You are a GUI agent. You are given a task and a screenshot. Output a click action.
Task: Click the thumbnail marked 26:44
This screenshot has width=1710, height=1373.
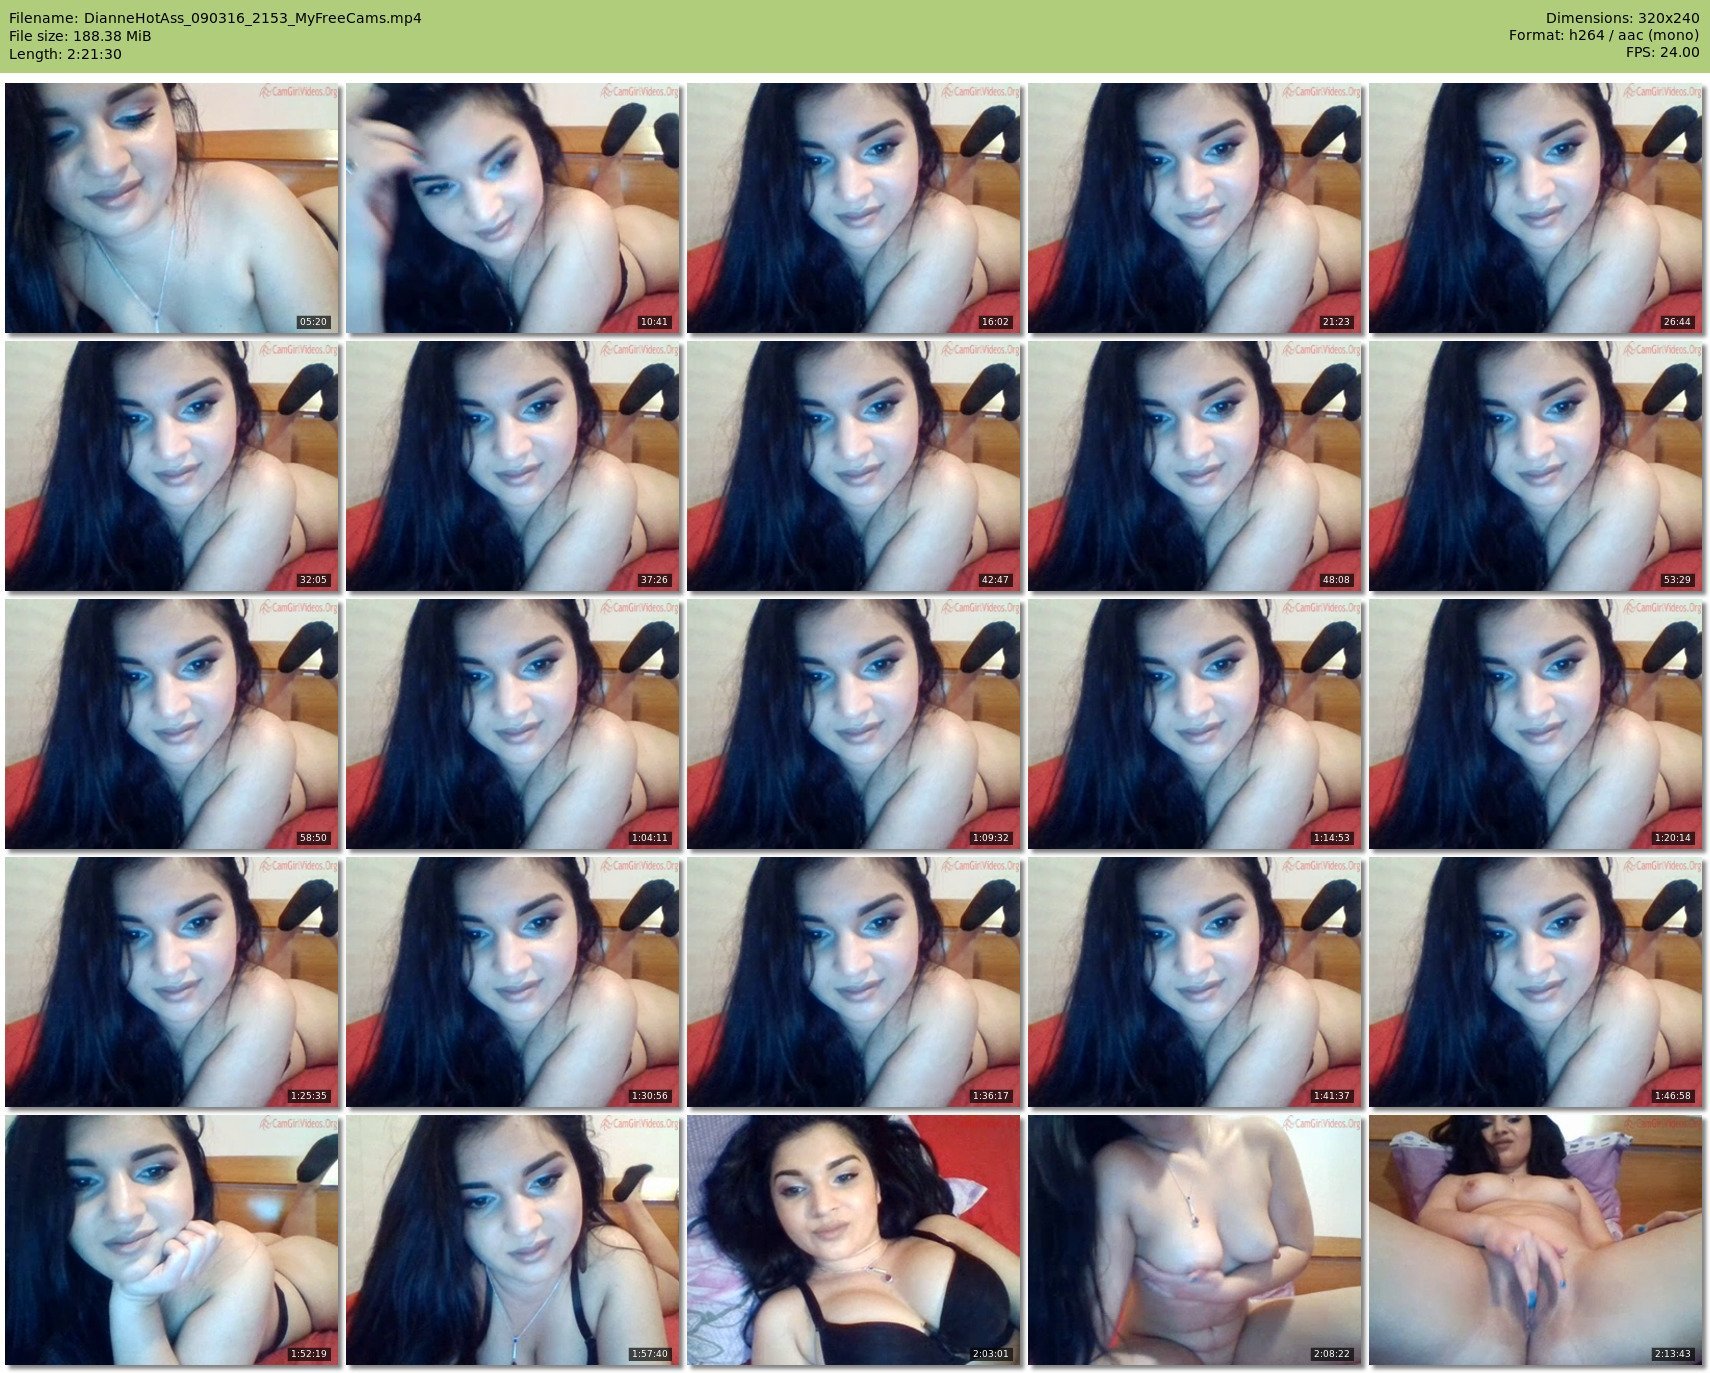coord(1536,208)
